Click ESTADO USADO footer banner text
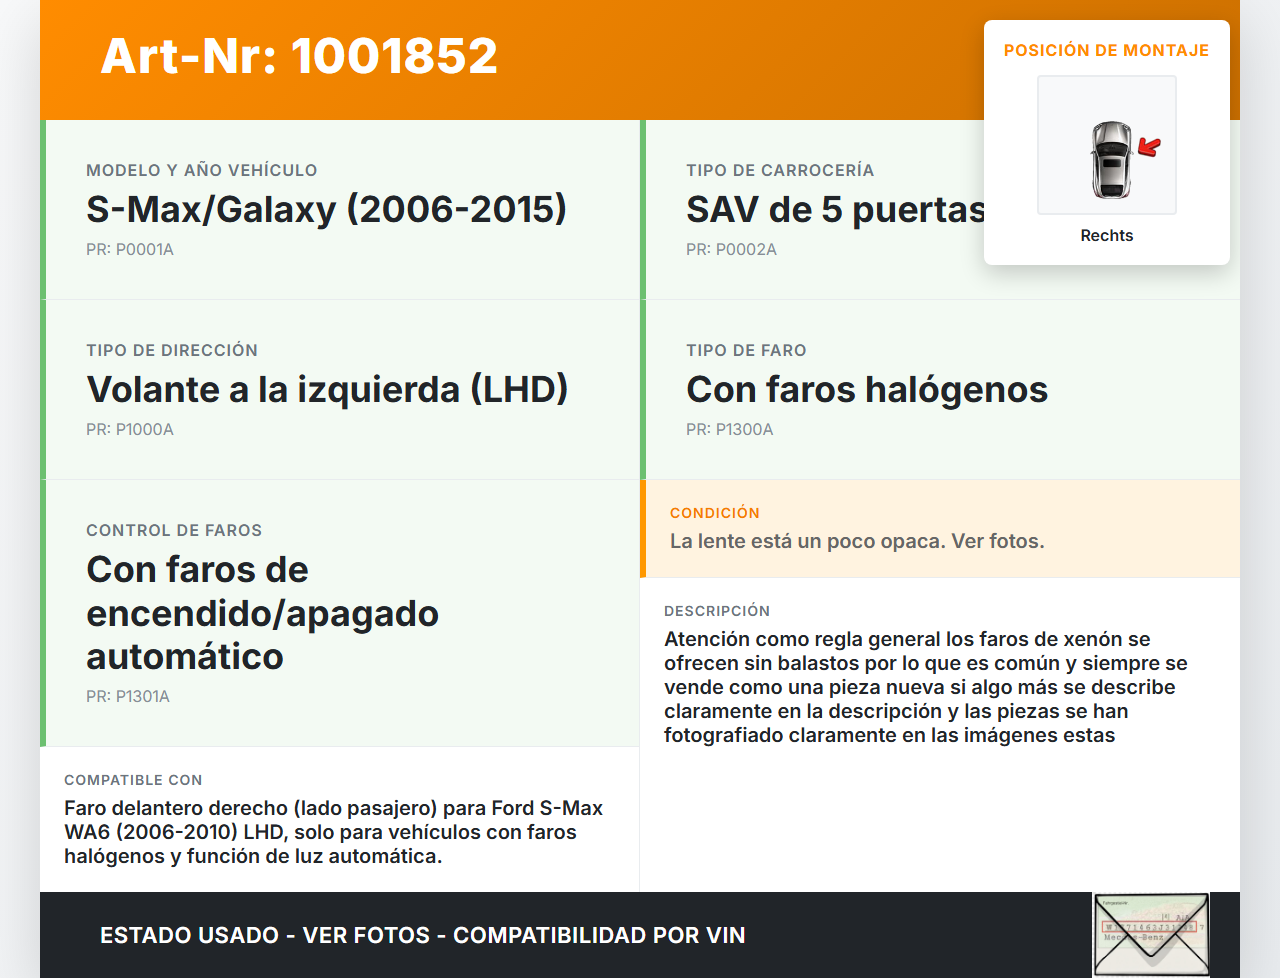This screenshot has width=1280, height=978. pyautogui.click(x=422, y=935)
